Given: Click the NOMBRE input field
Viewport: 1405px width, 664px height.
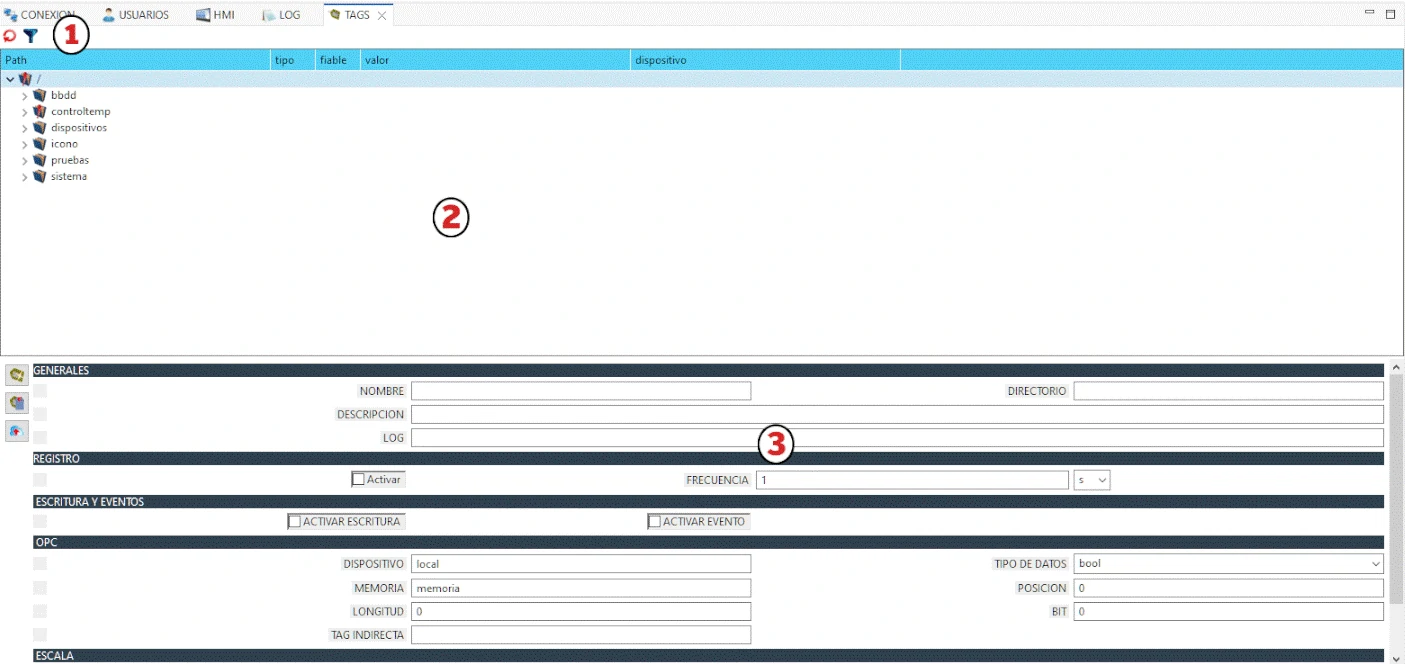Looking at the screenshot, I should (580, 391).
